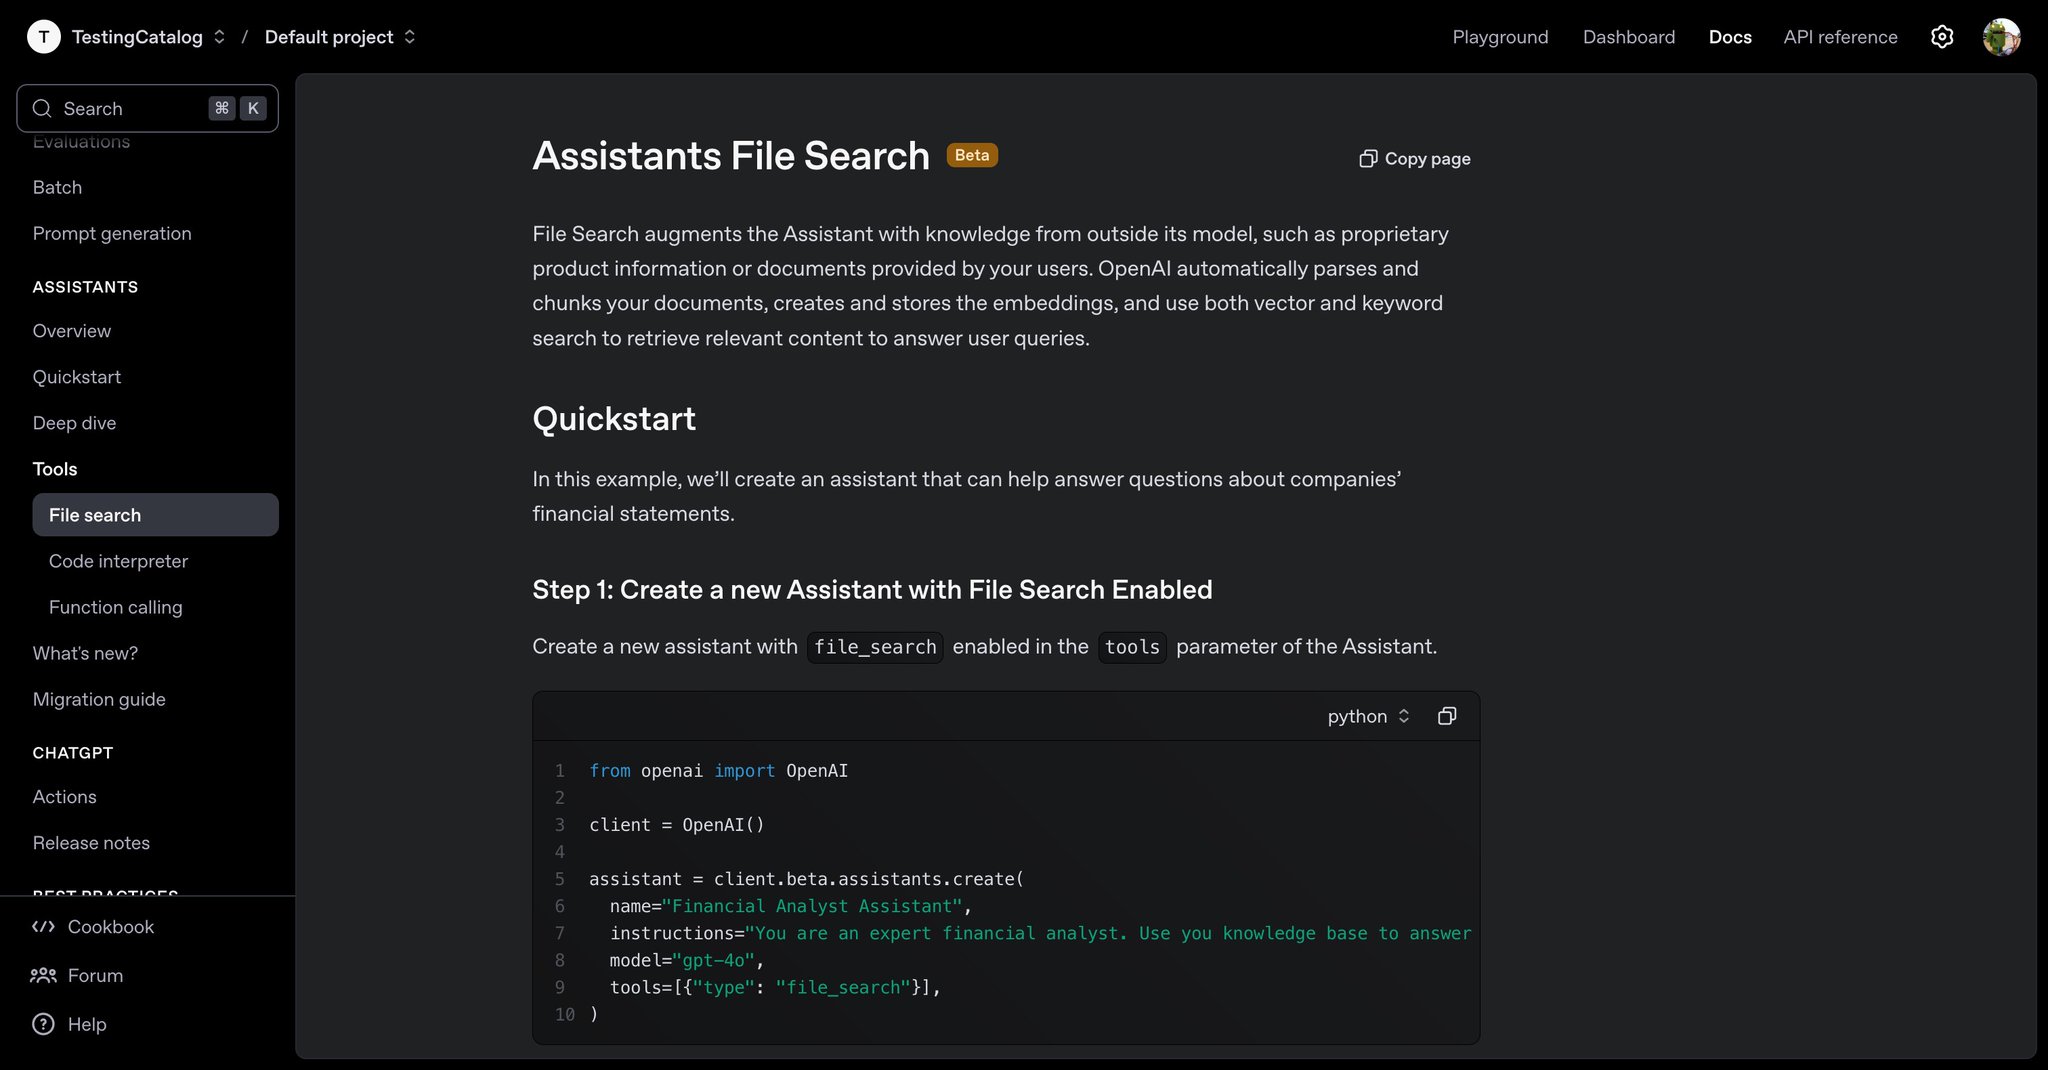Open the What's new? page
This screenshot has height=1070, width=2048.
[85, 653]
